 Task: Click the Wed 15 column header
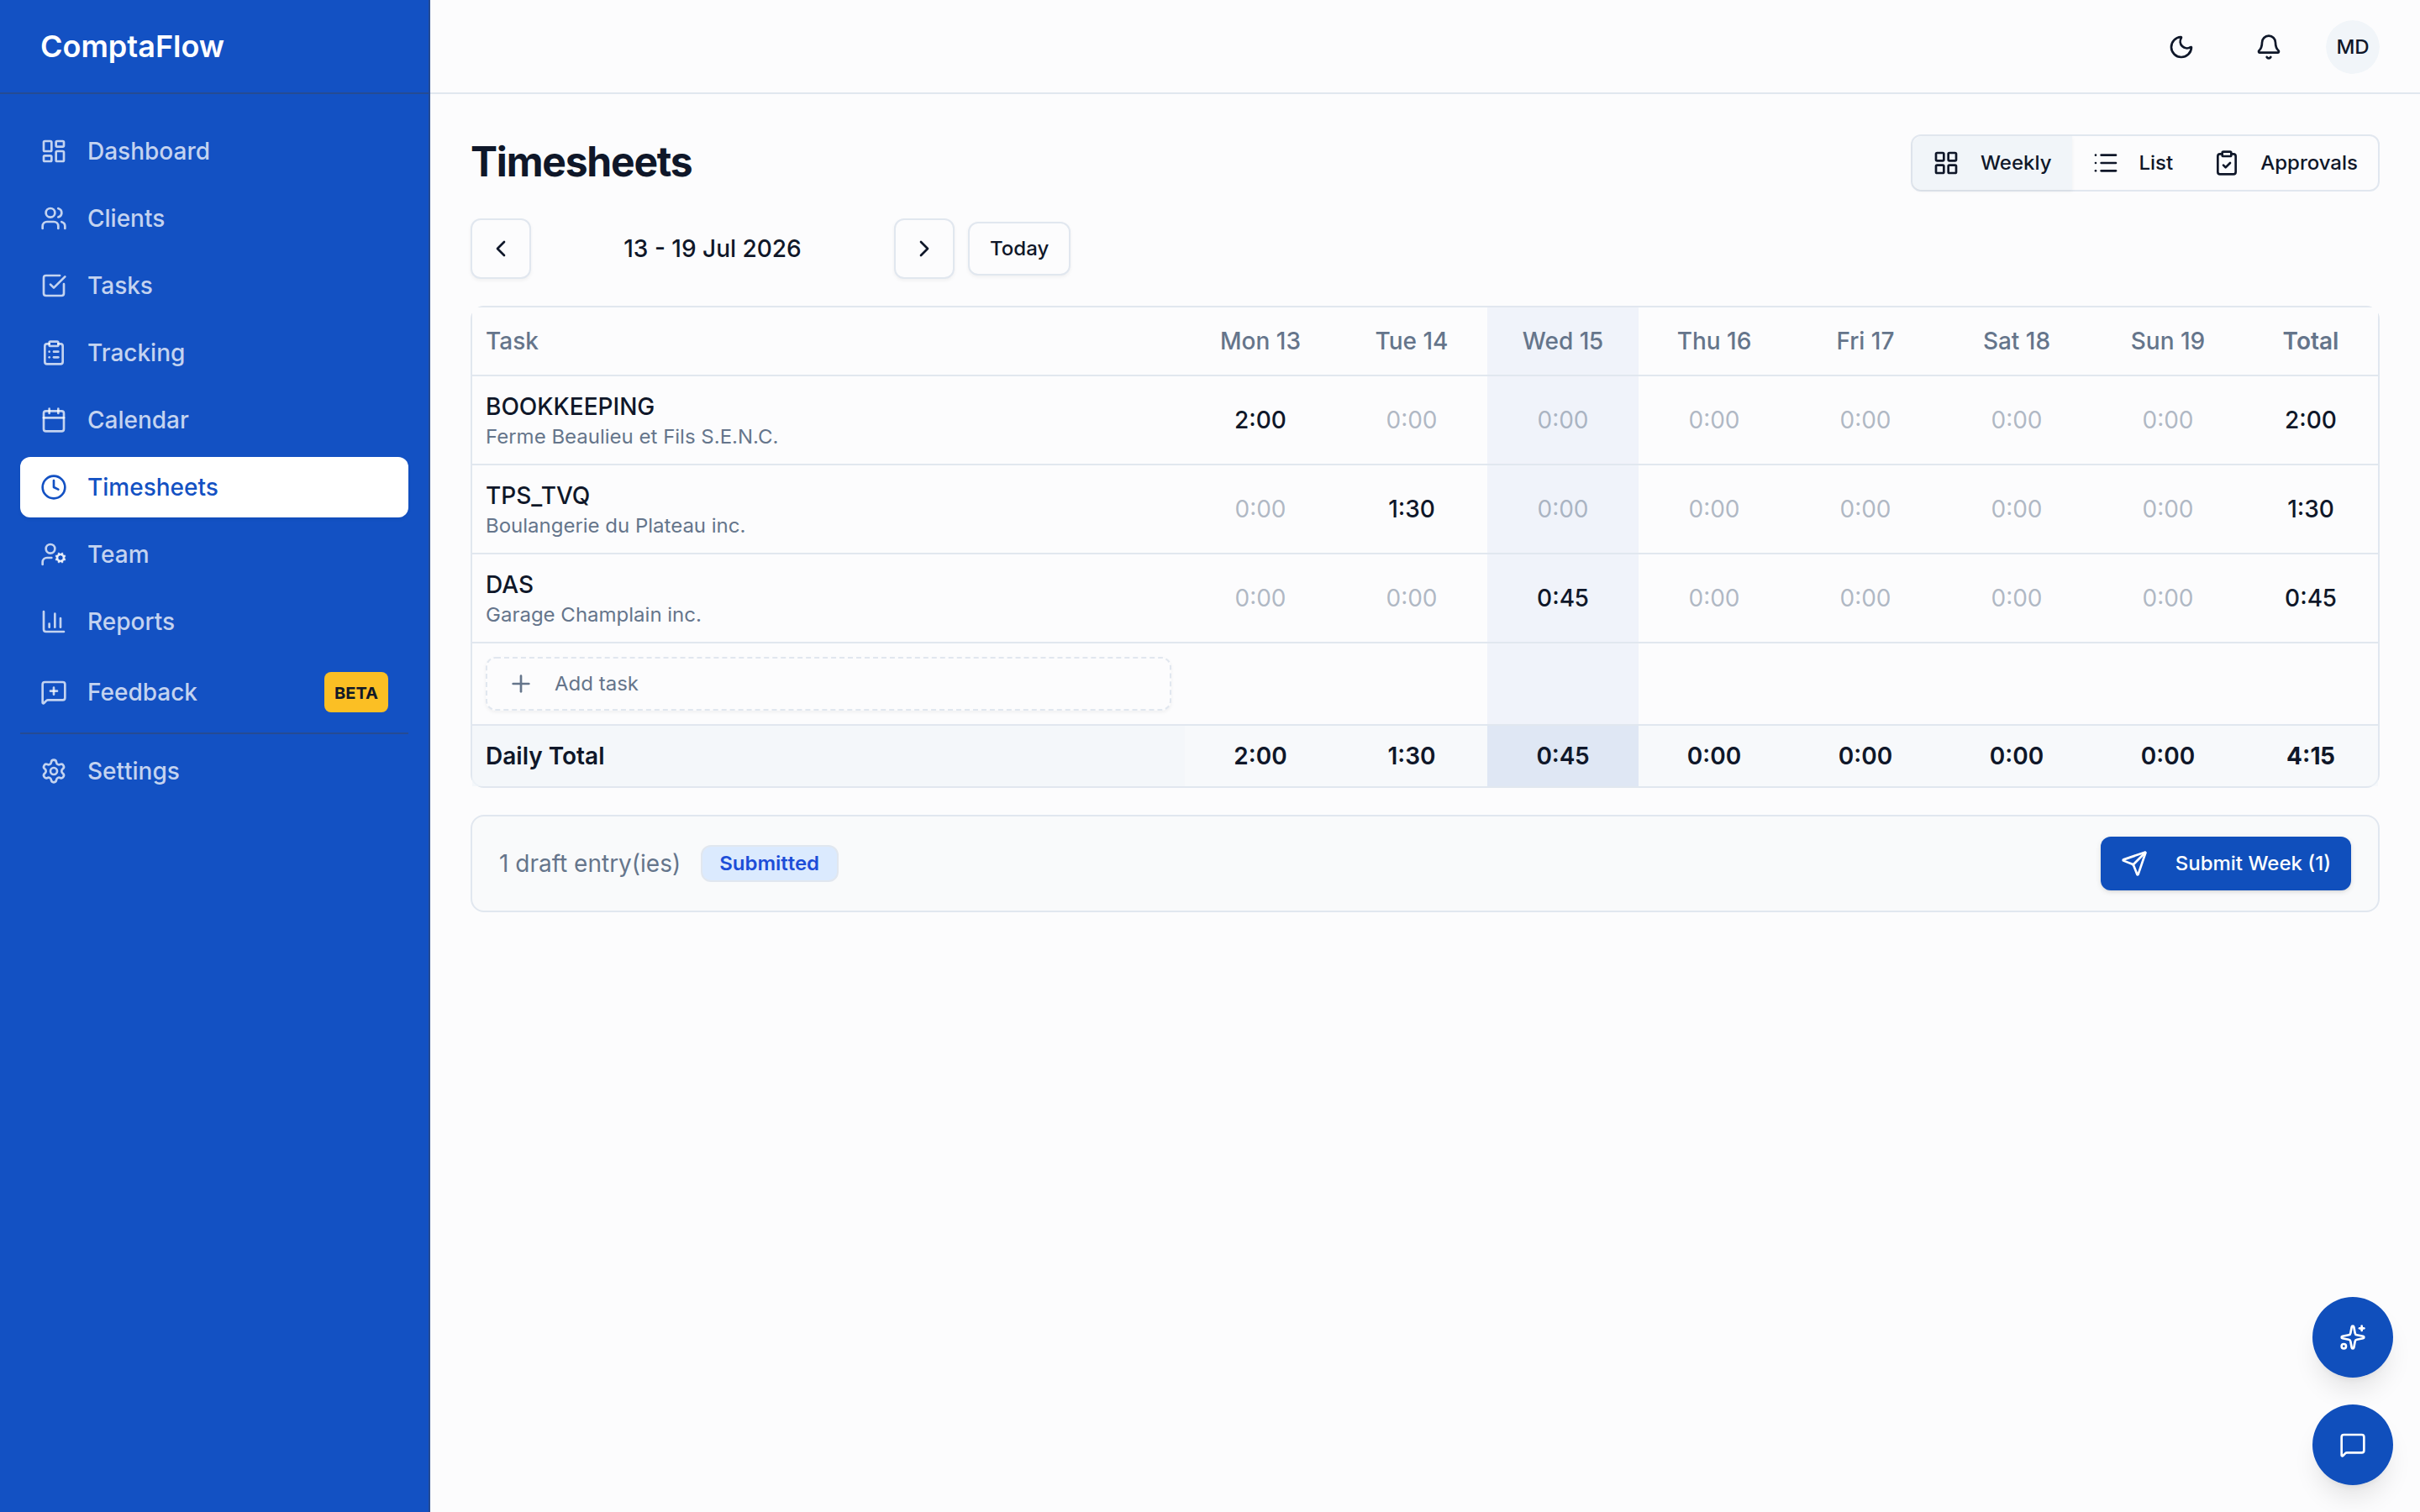[x=1562, y=341]
